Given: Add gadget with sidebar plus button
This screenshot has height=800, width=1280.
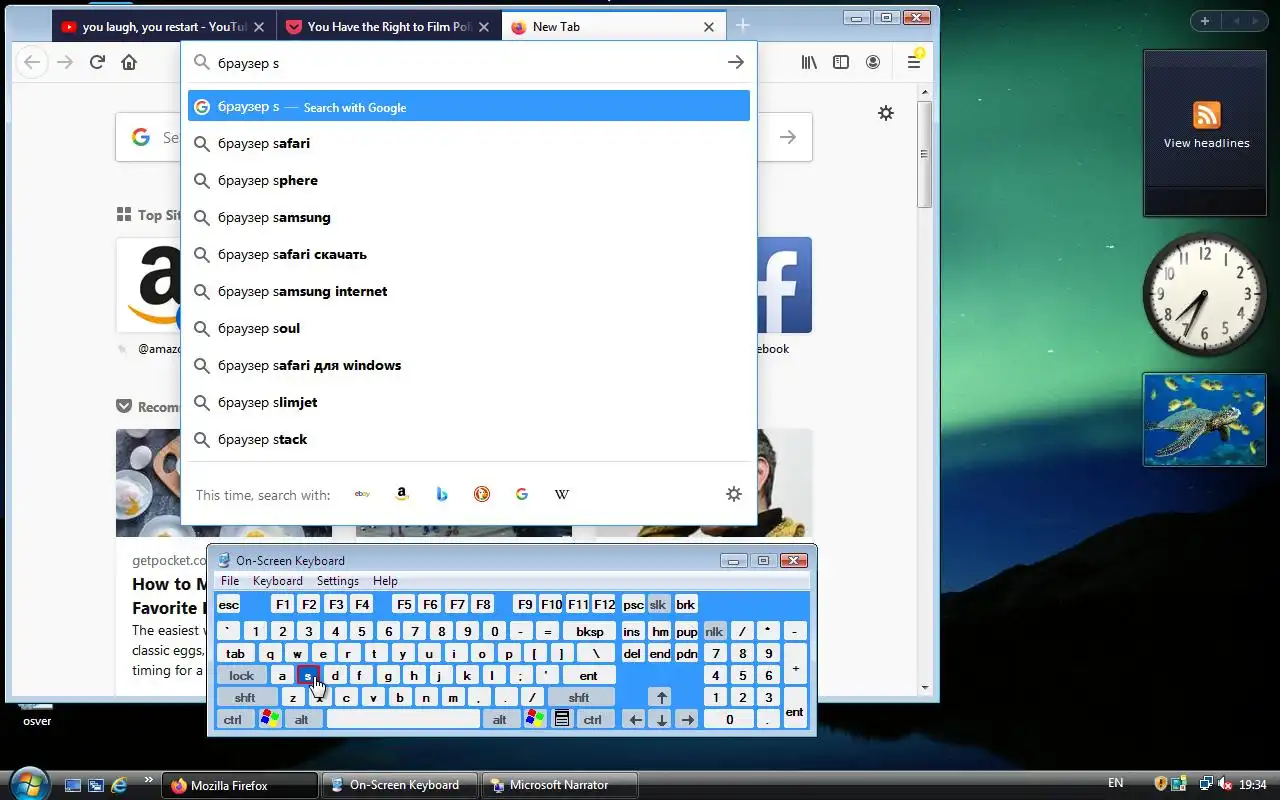Looking at the screenshot, I should pyautogui.click(x=1205, y=21).
